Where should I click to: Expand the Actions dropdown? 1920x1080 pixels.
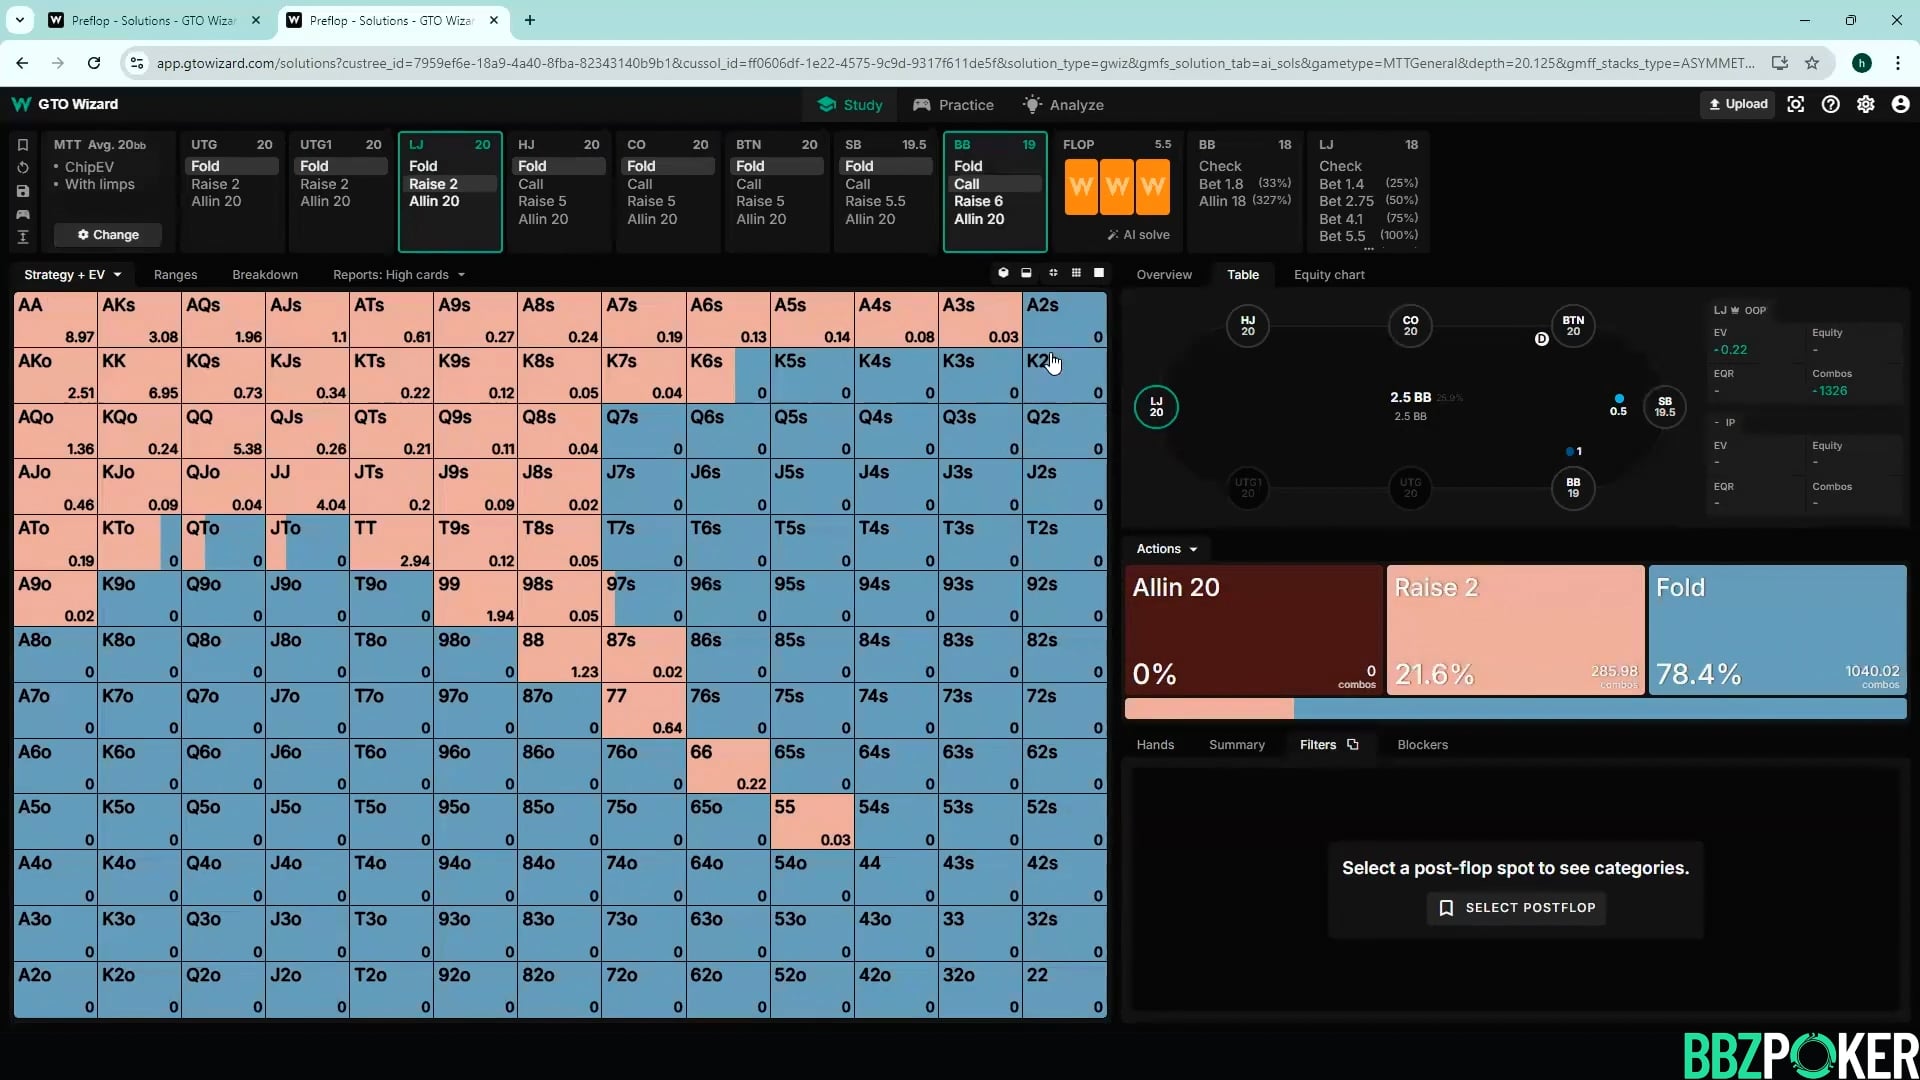(1166, 549)
